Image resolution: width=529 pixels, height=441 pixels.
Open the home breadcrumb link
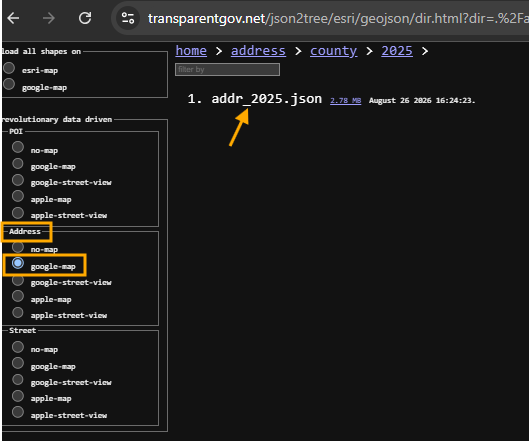click(191, 51)
